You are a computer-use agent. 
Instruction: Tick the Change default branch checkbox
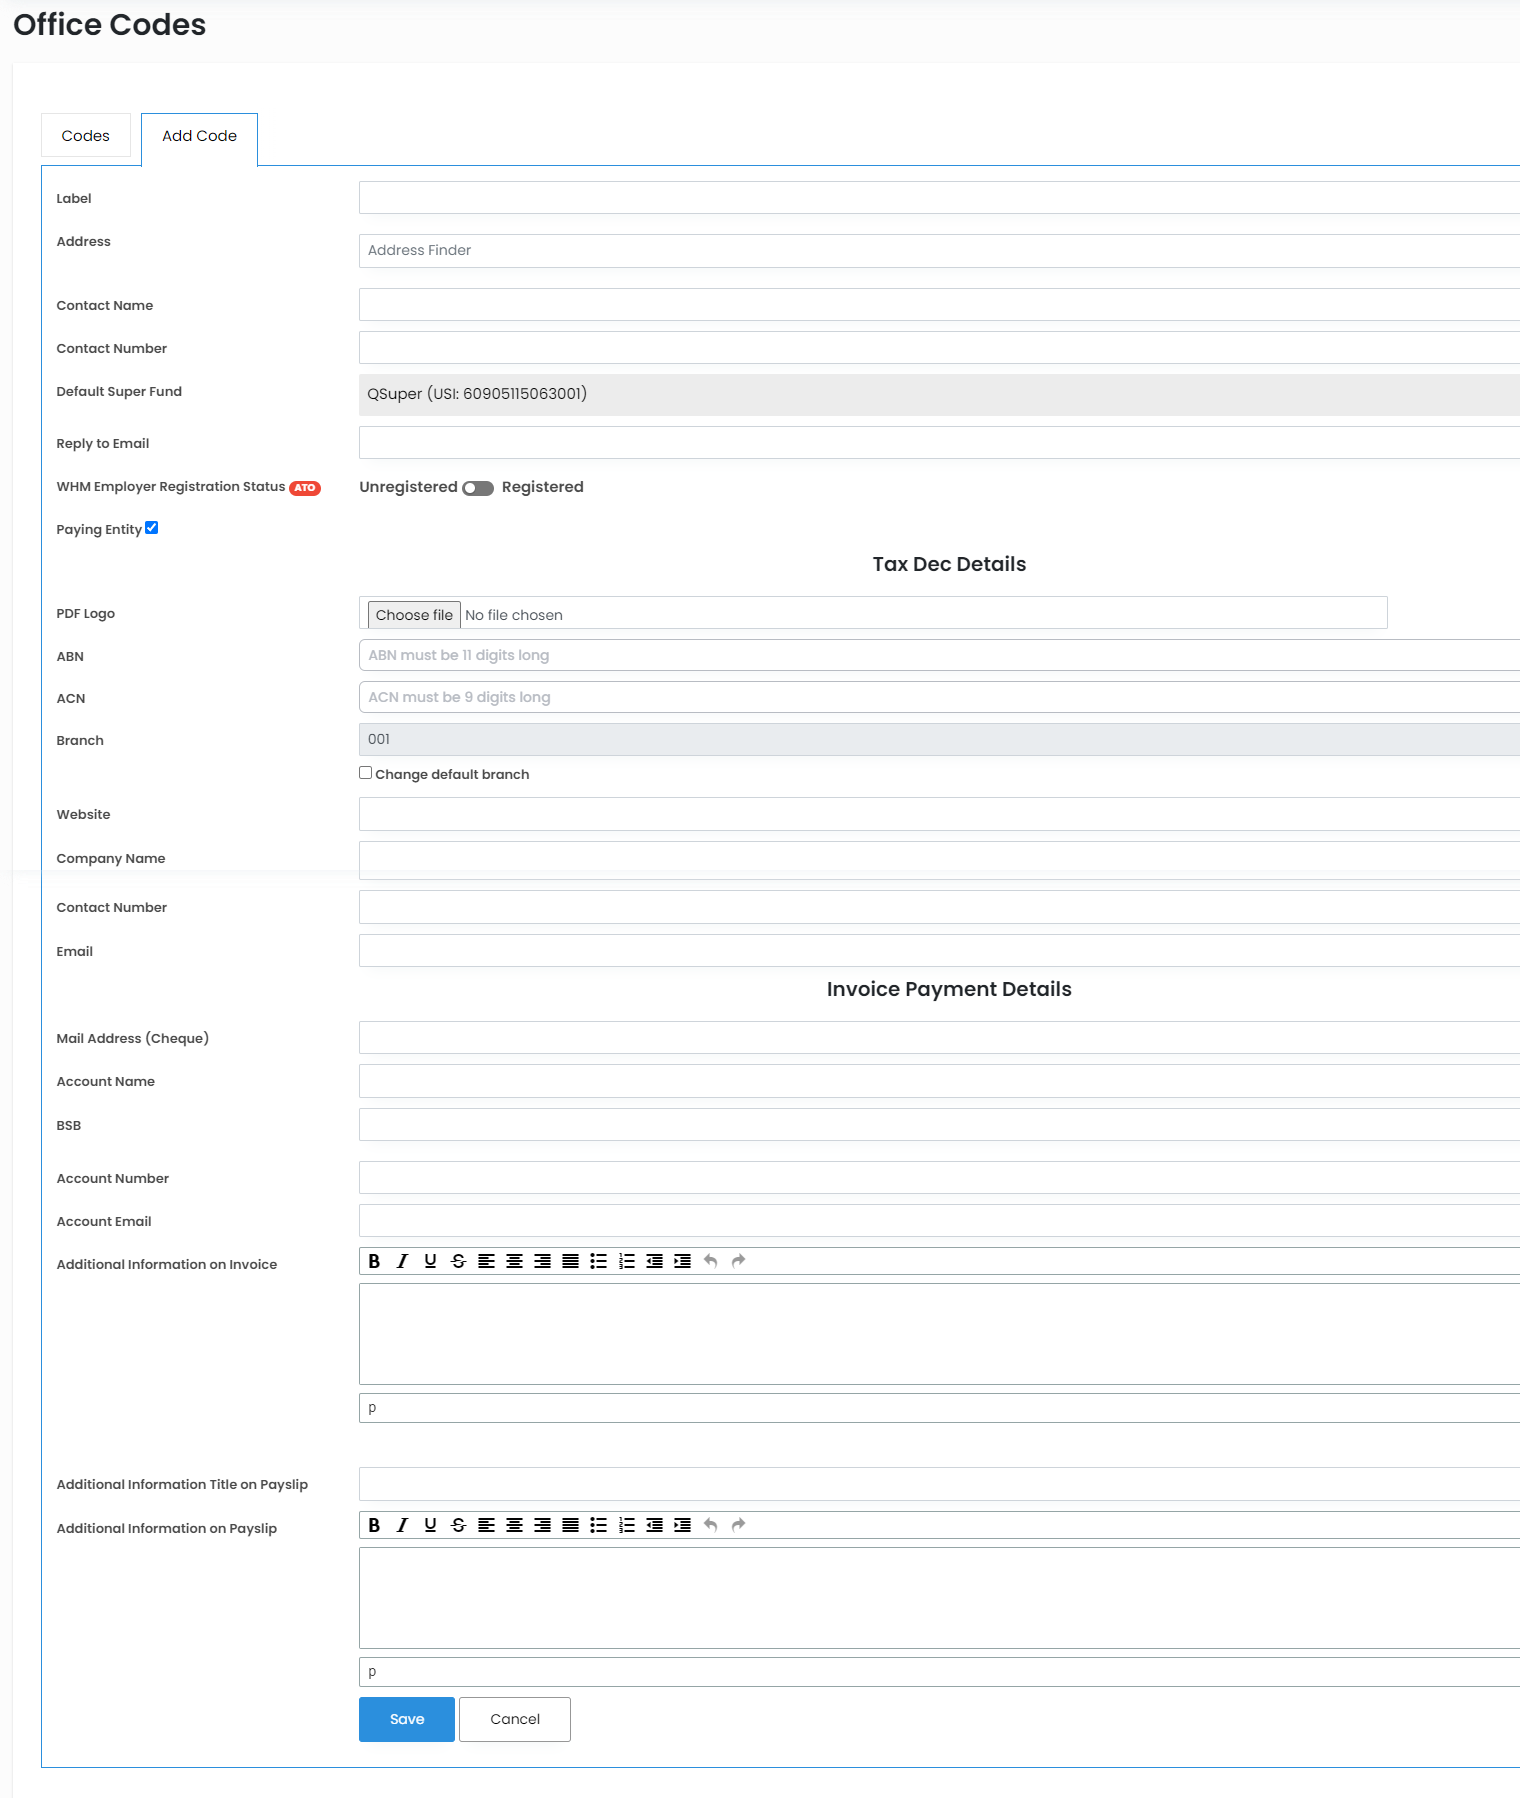pyautogui.click(x=366, y=773)
